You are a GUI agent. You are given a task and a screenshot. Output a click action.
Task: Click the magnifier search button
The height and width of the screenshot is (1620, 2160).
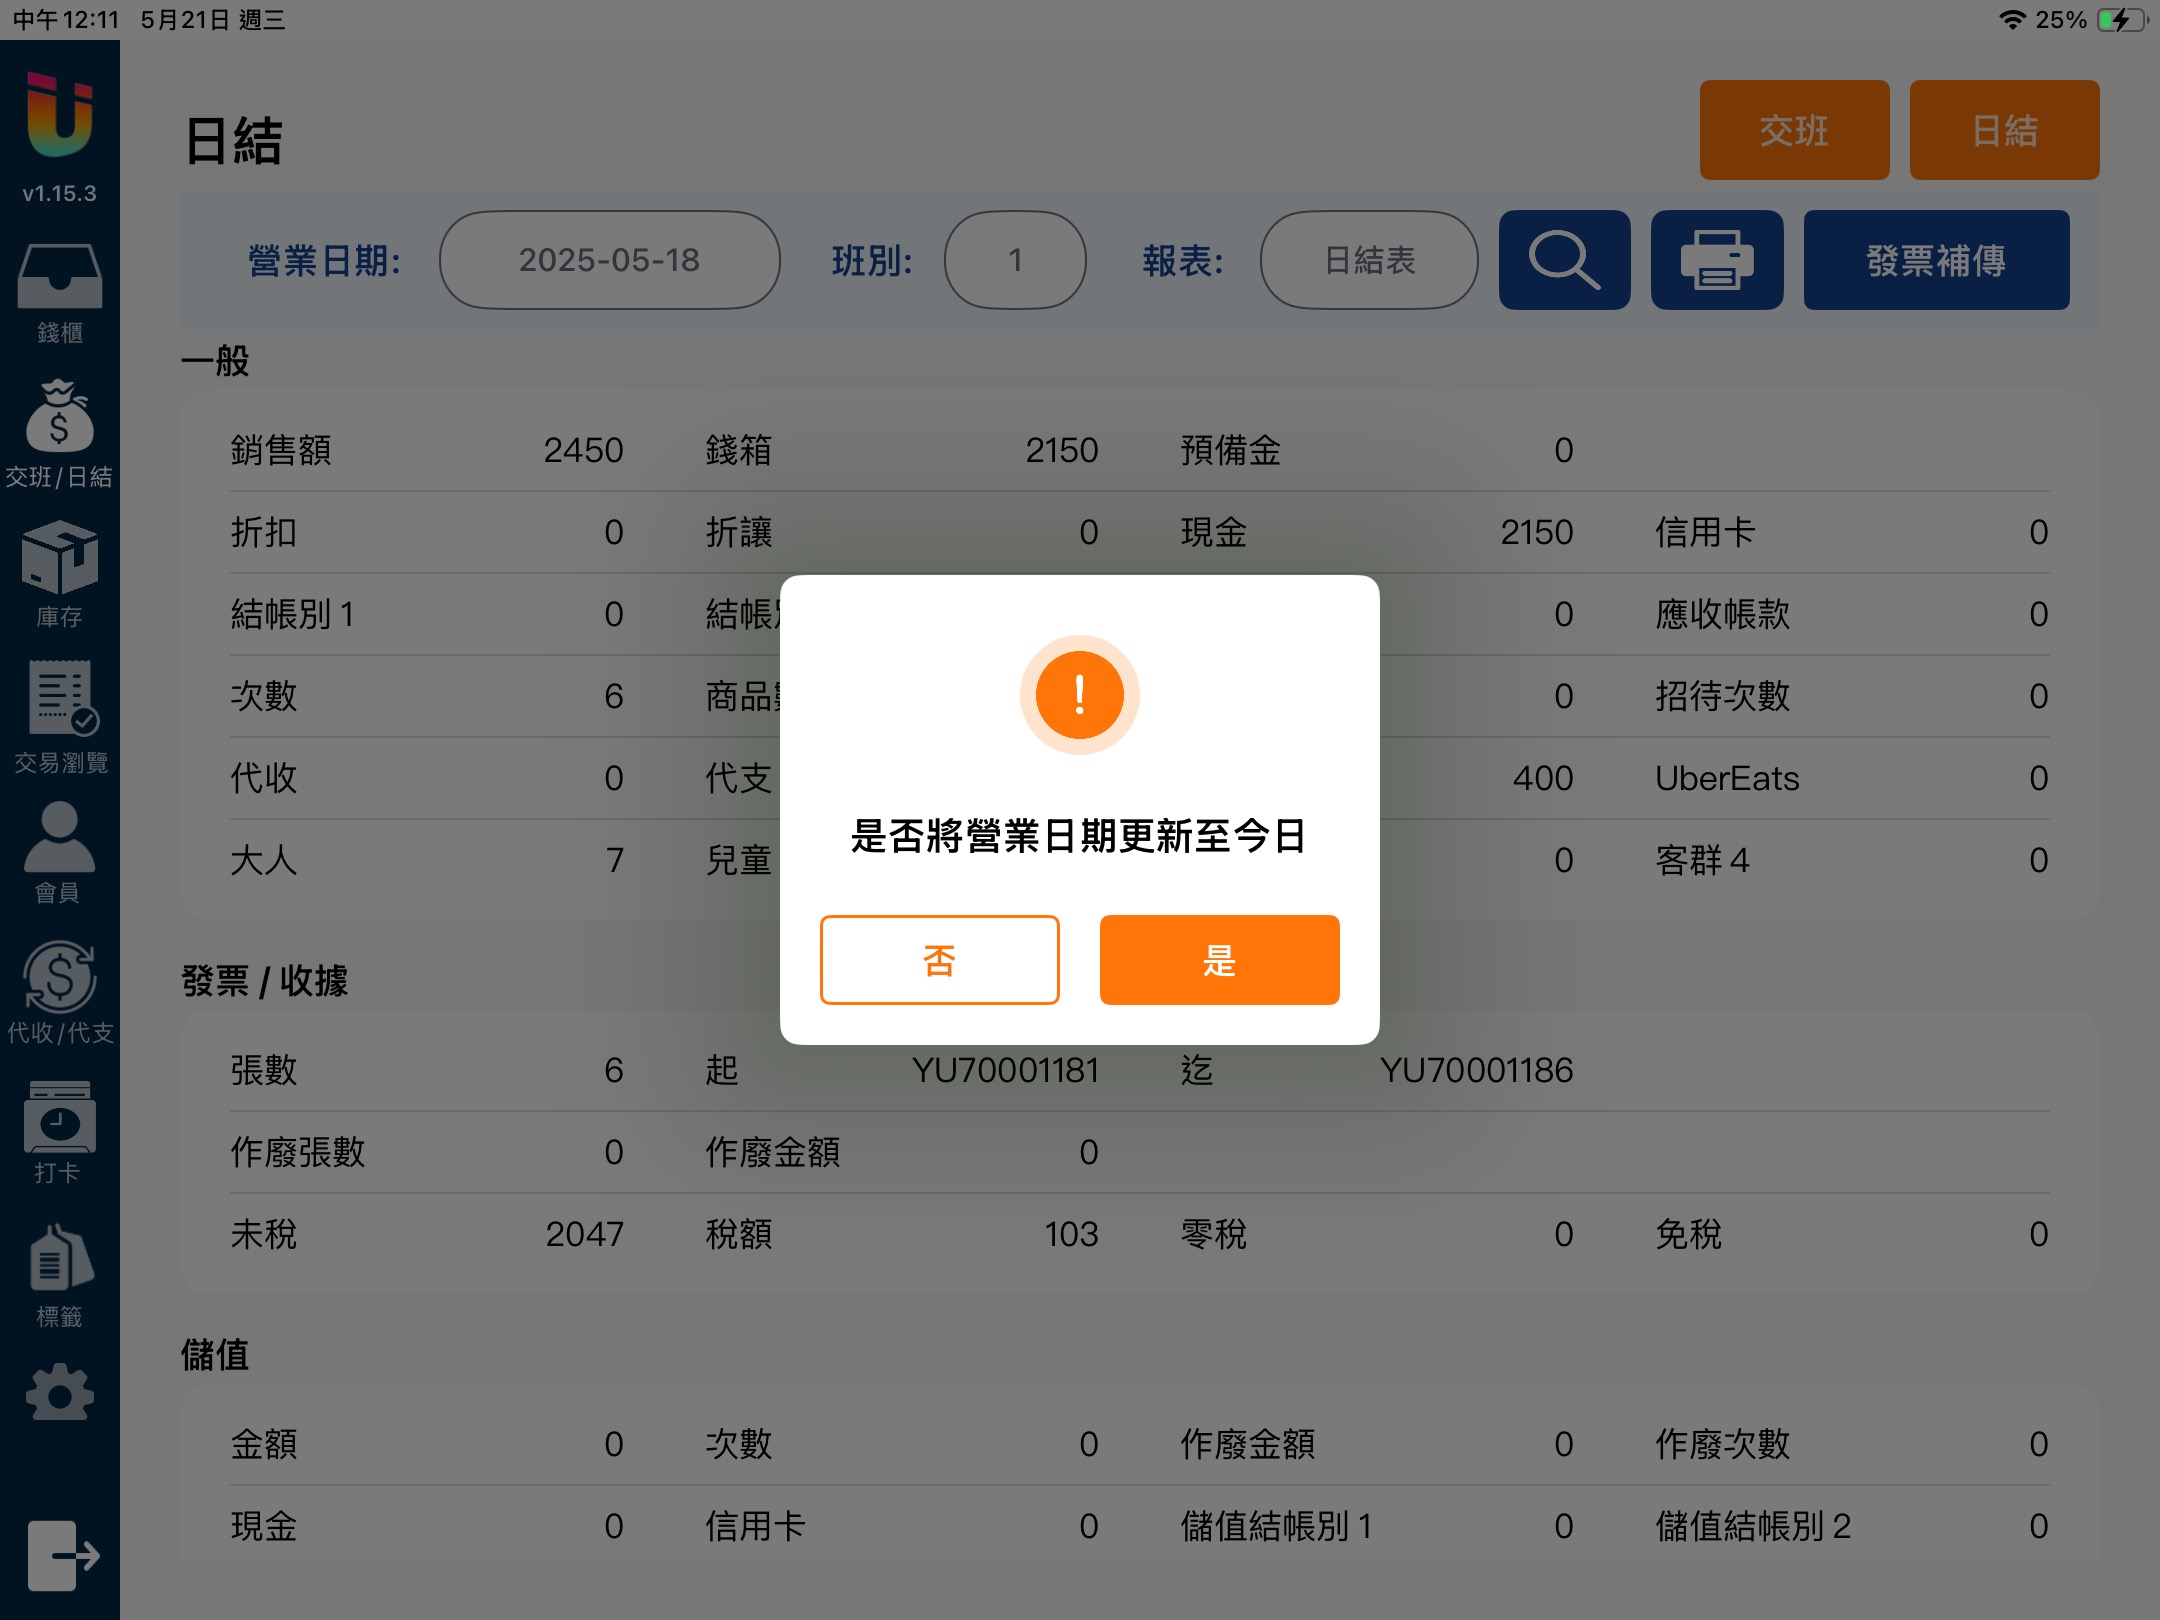[x=1564, y=260]
